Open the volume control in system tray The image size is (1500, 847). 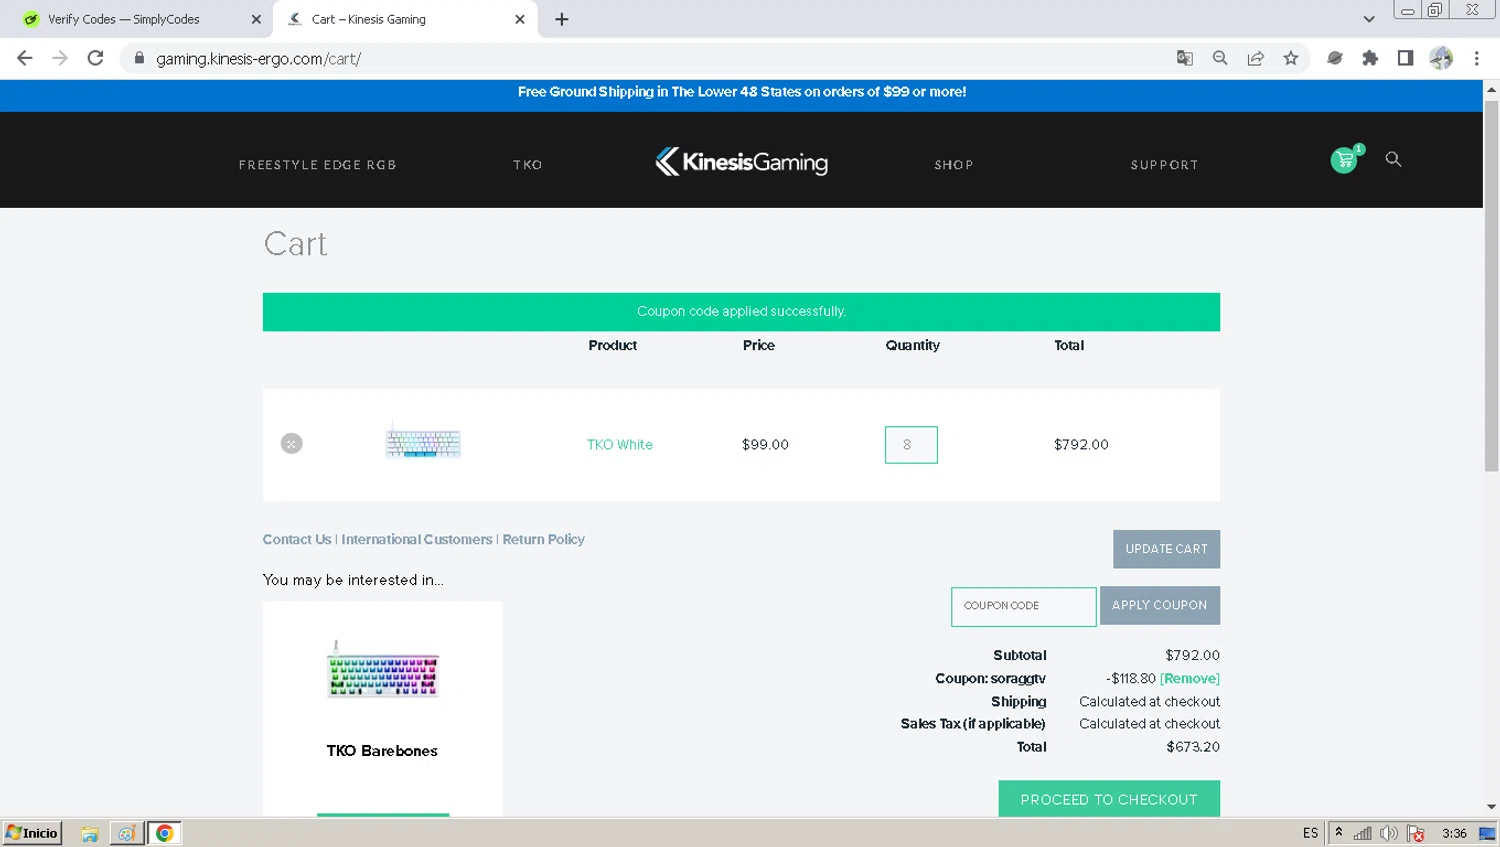click(x=1389, y=833)
